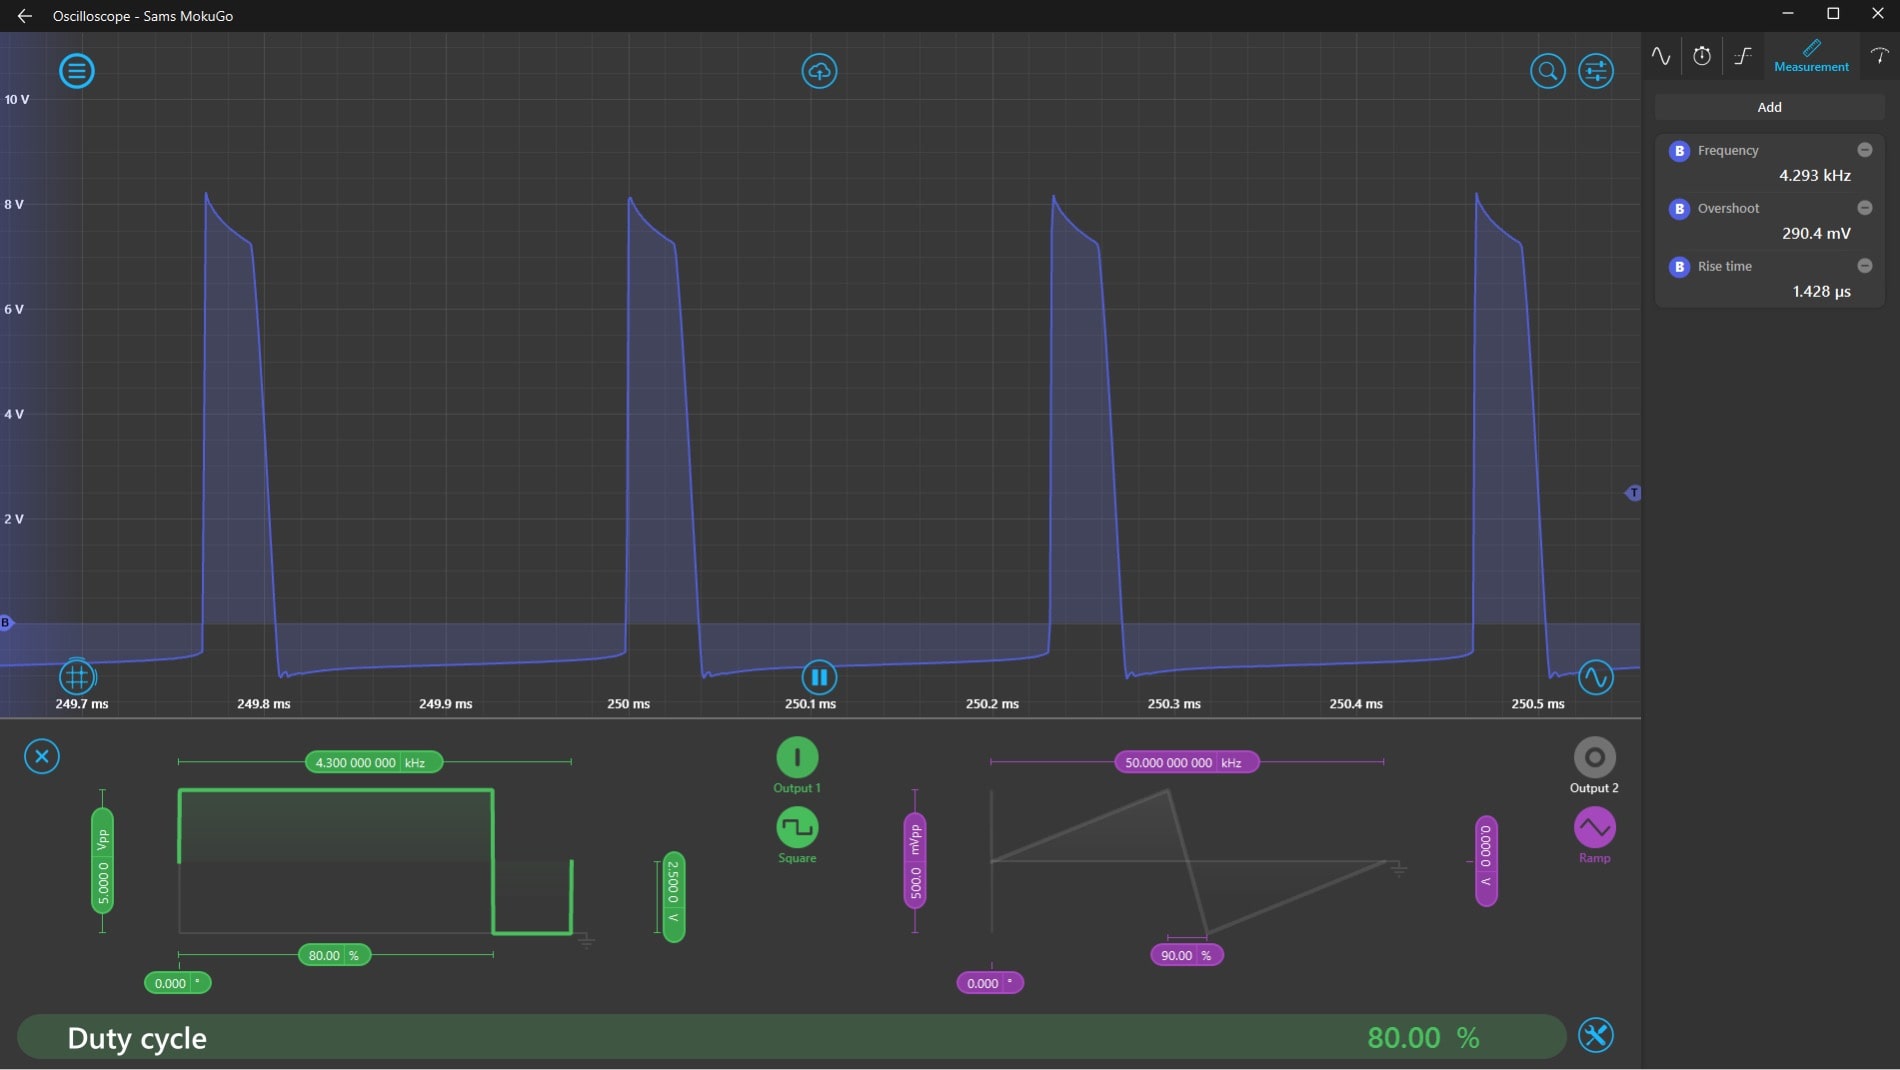Enable Output 2 power button
The image size is (1900, 1070).
click(x=1594, y=757)
